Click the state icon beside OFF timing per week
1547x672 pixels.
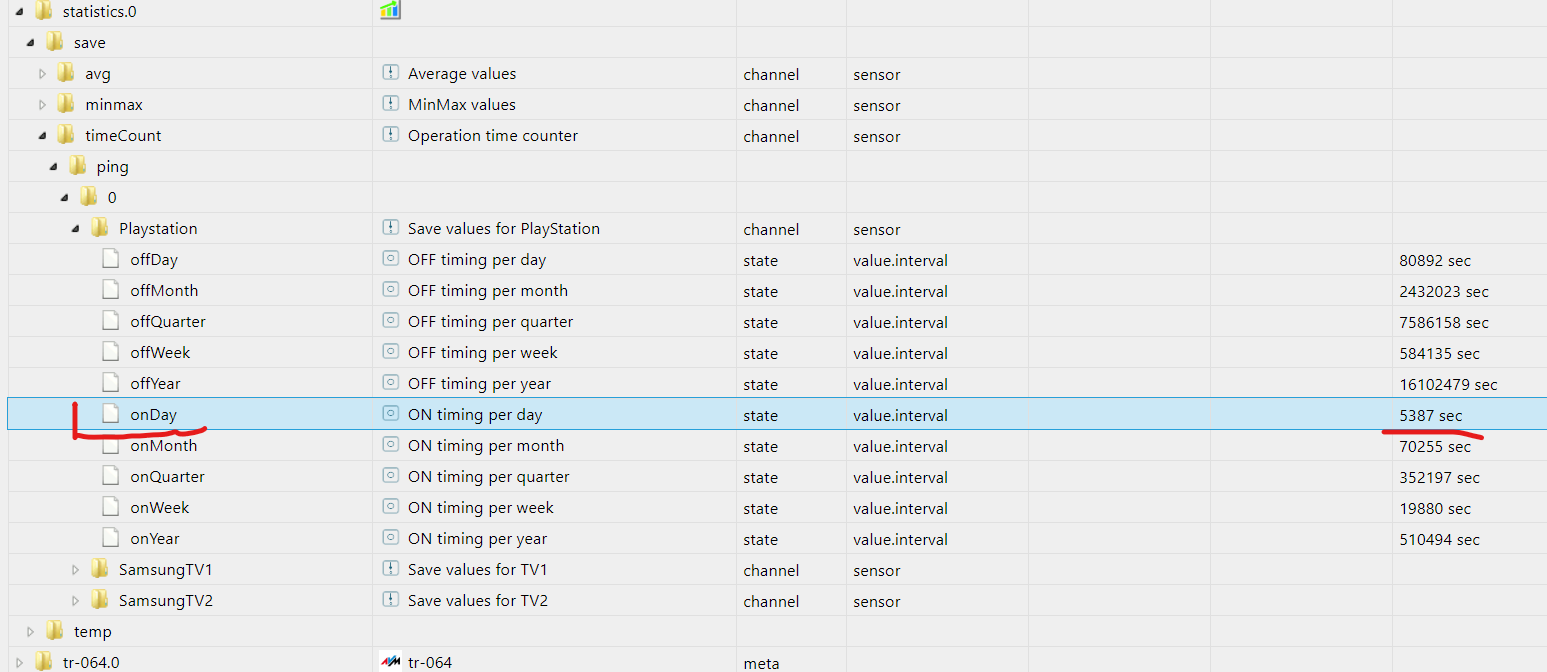pos(391,352)
